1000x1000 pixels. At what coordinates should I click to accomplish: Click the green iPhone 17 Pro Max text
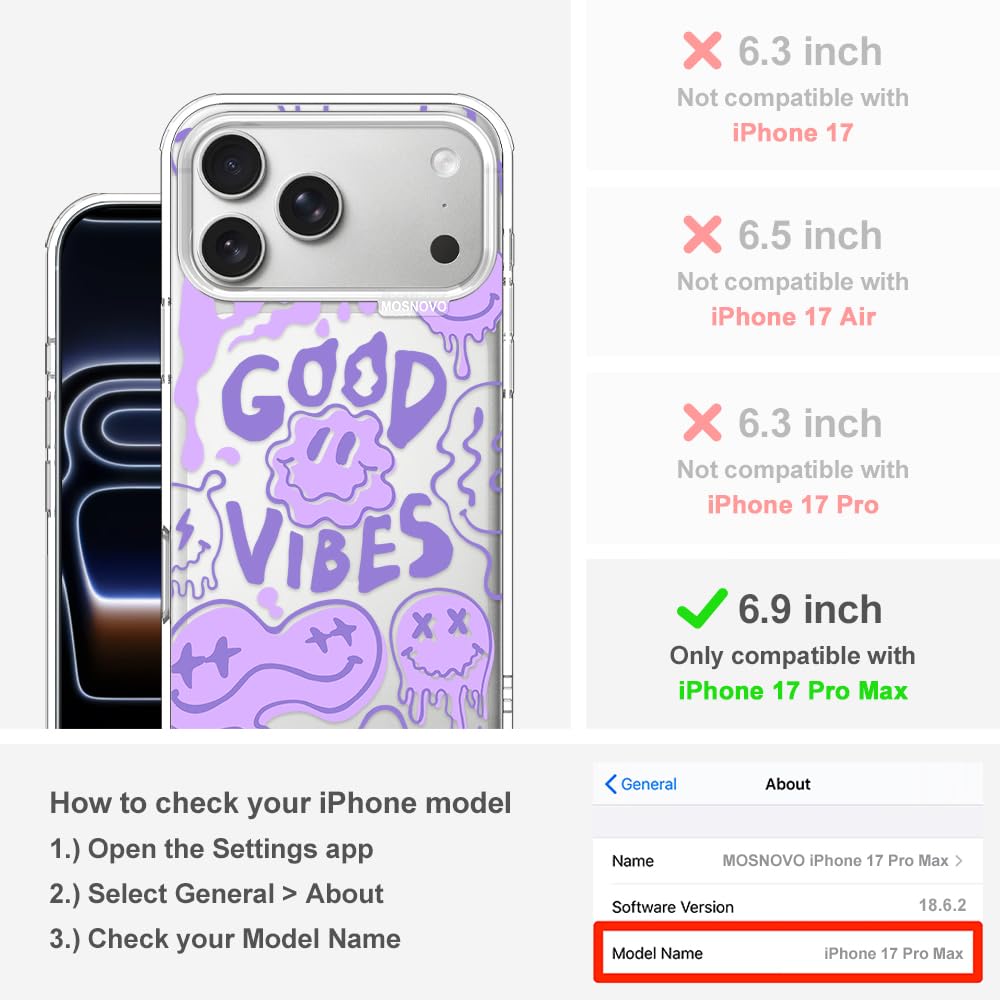[x=793, y=691]
